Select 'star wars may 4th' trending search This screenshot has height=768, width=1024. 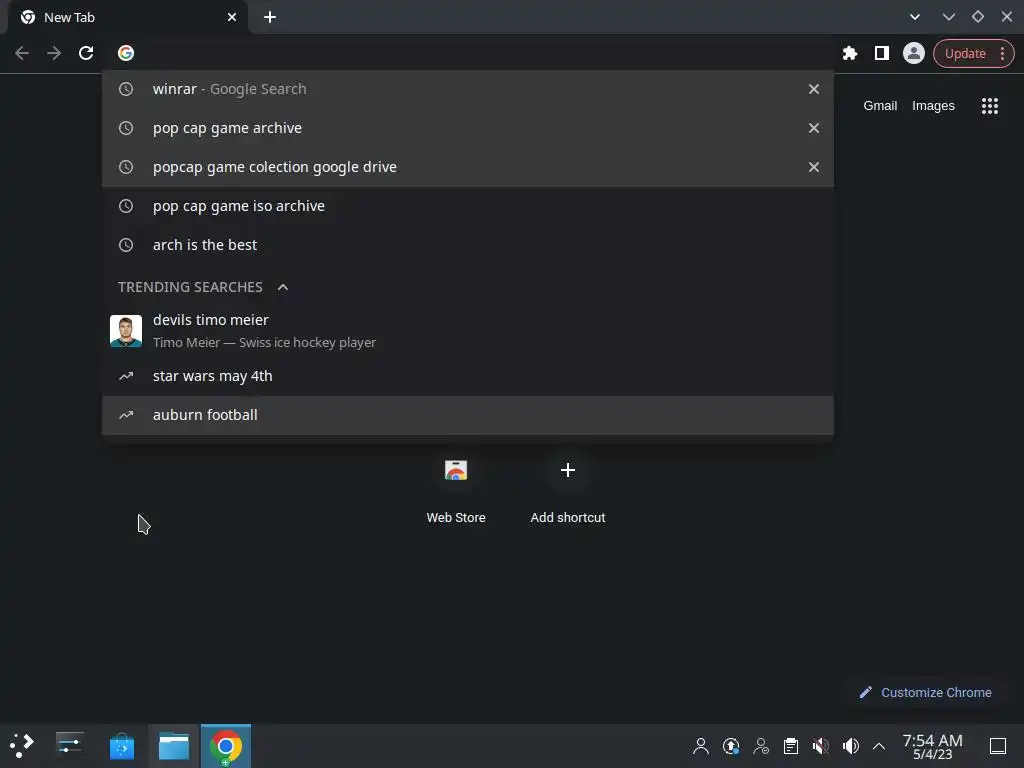(468, 376)
